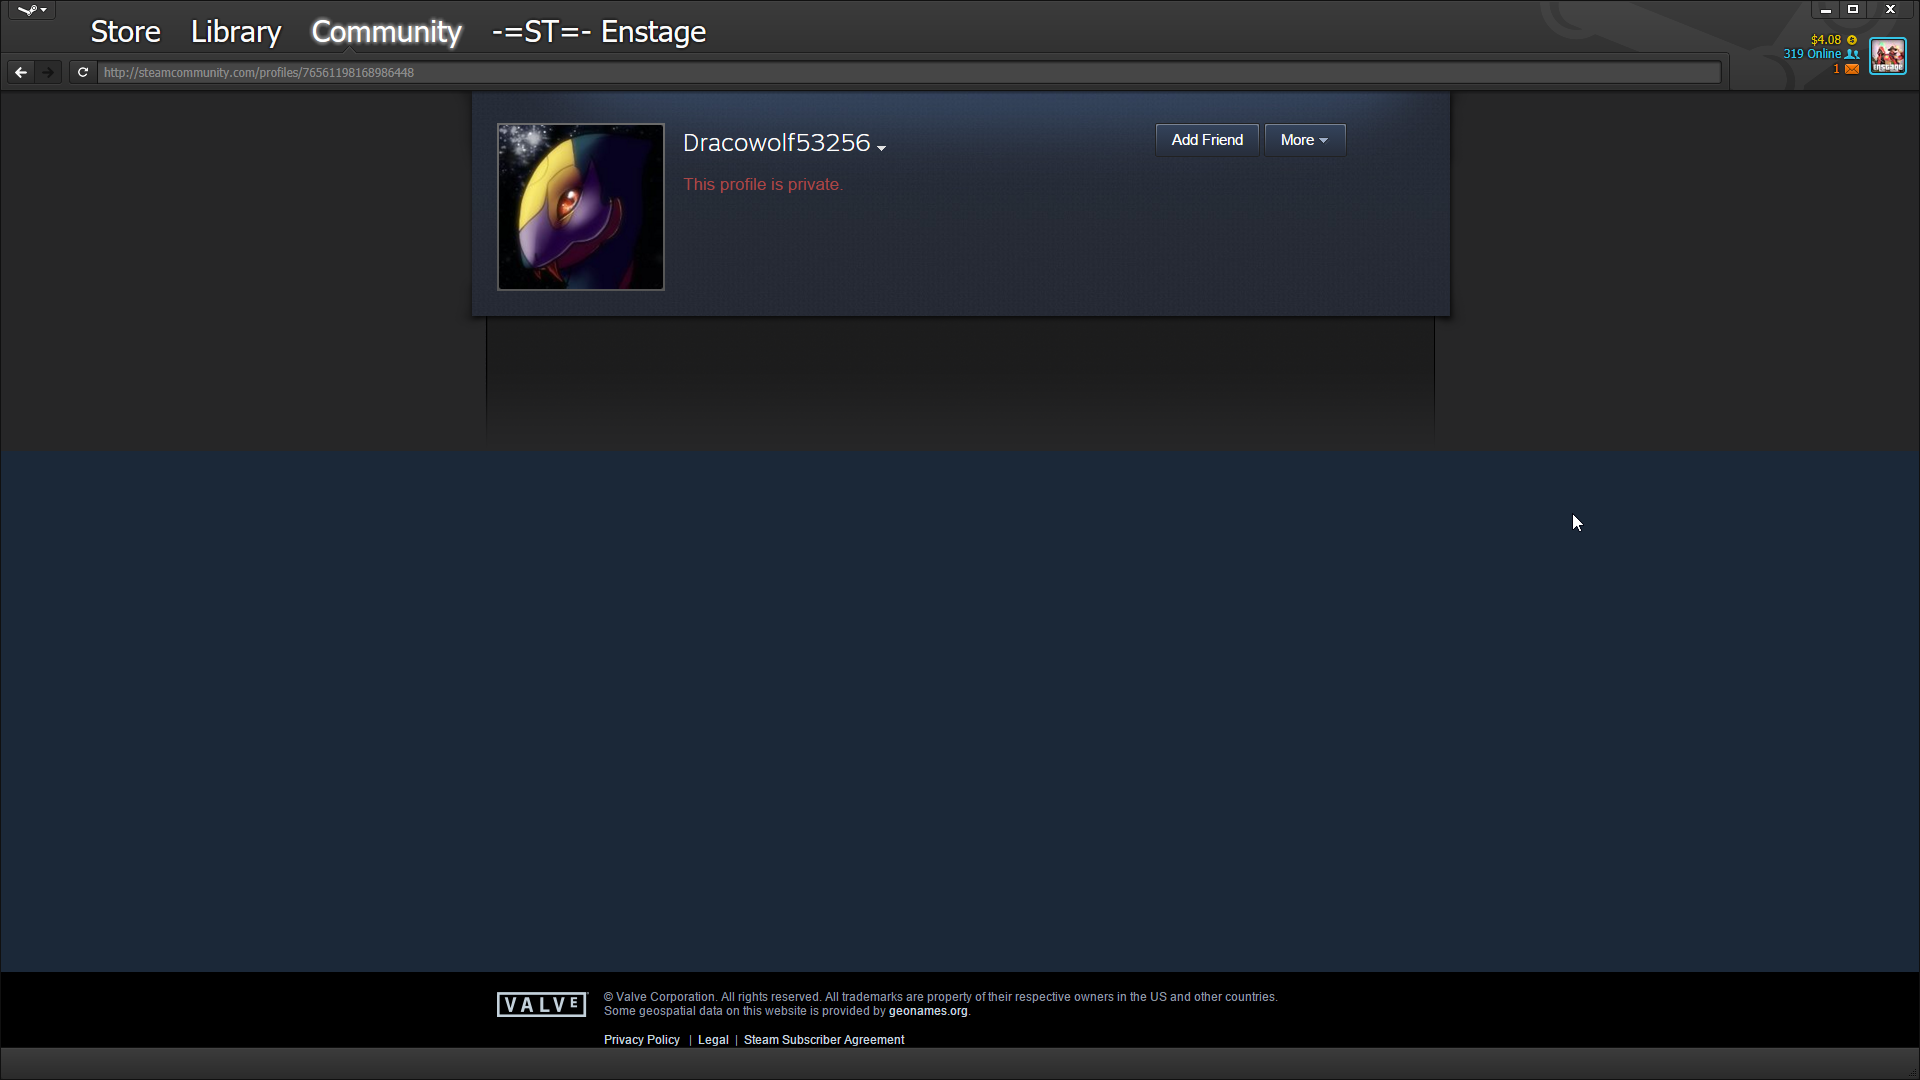Open the Library tab
1920x1080 pixels.
click(x=236, y=32)
